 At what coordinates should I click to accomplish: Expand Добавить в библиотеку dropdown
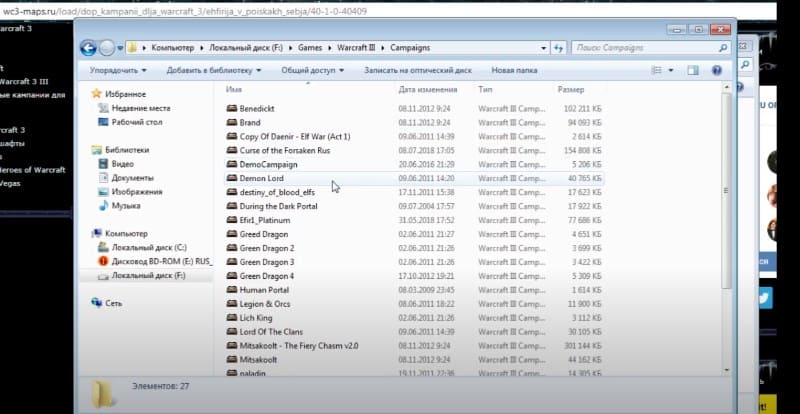pyautogui.click(x=212, y=70)
